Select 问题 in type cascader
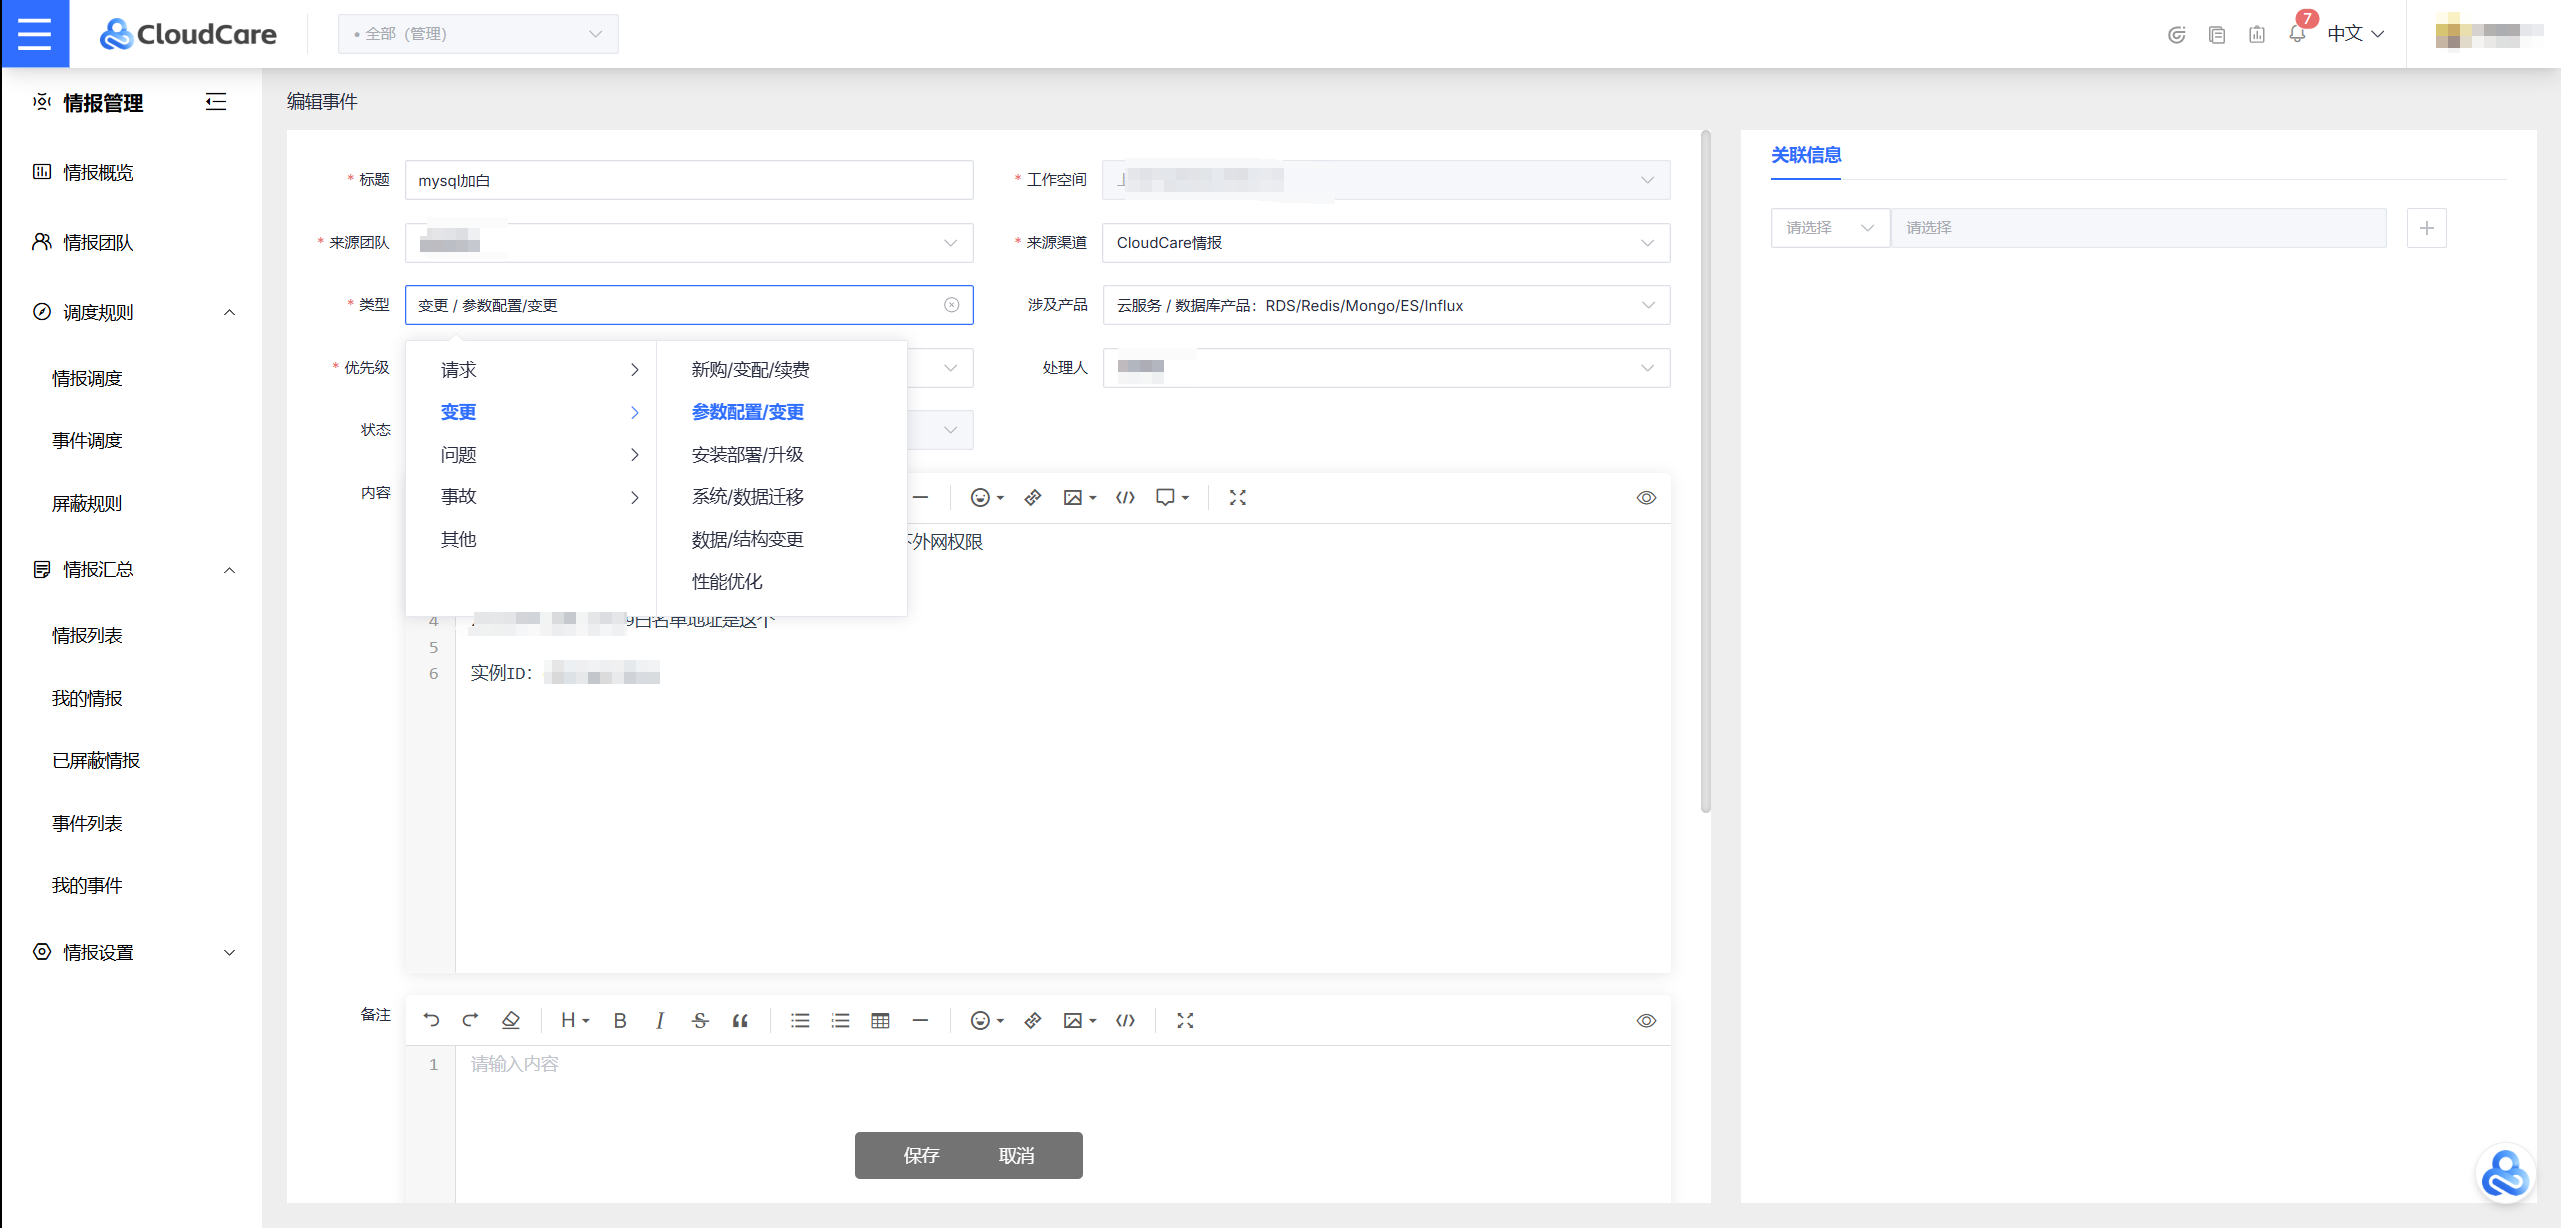This screenshot has width=2561, height=1228. pos(531,455)
